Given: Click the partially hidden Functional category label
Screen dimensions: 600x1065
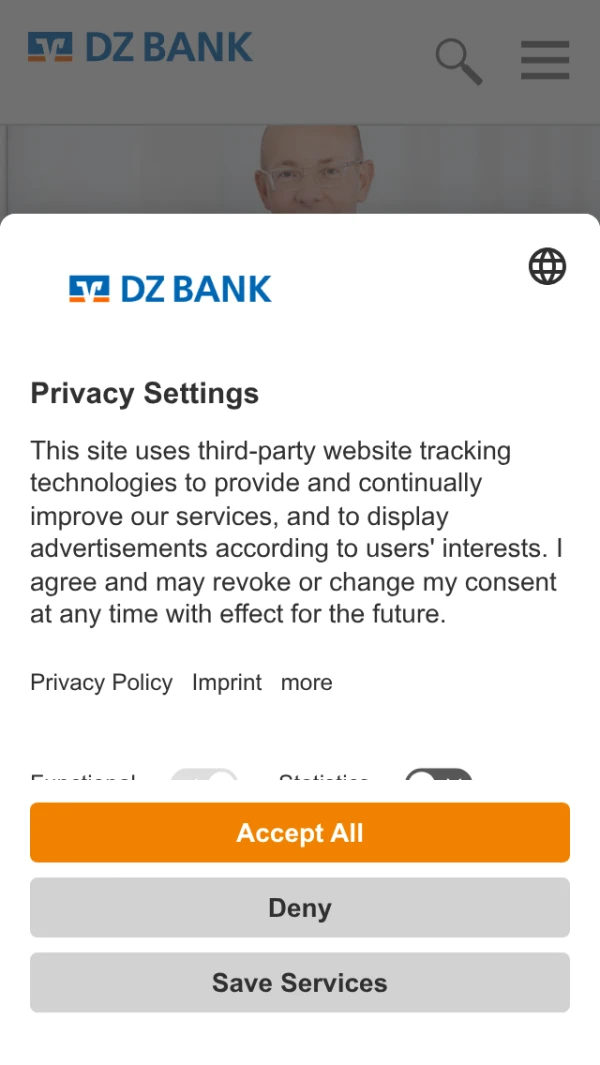Looking at the screenshot, I should coord(83,778).
